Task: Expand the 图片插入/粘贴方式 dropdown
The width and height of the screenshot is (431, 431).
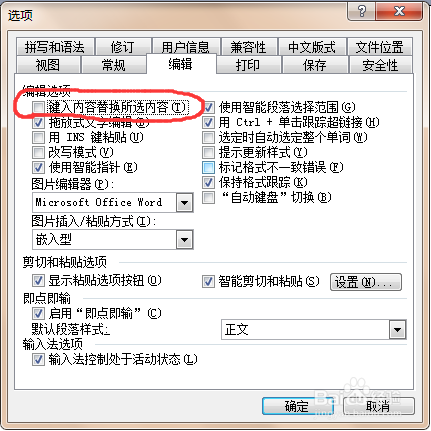Action: (184, 239)
